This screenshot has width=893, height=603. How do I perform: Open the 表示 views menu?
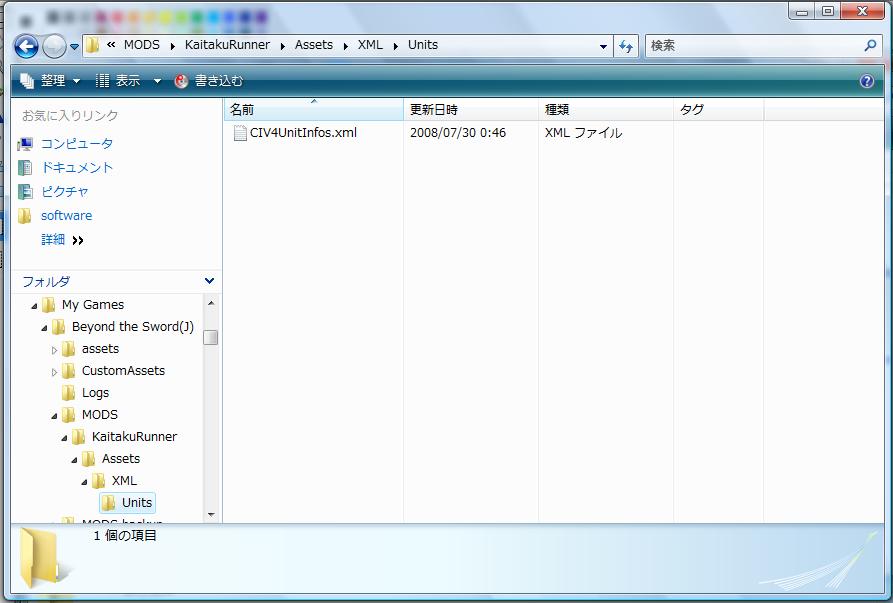(128, 81)
